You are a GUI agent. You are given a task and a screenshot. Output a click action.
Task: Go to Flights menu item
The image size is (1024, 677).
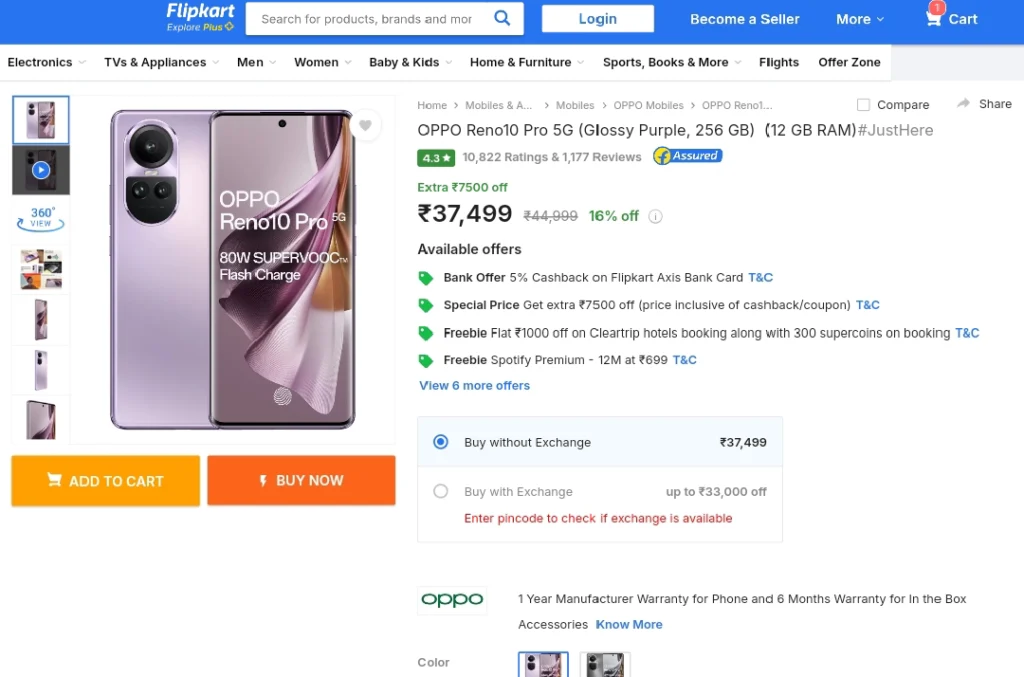pyautogui.click(x=778, y=62)
